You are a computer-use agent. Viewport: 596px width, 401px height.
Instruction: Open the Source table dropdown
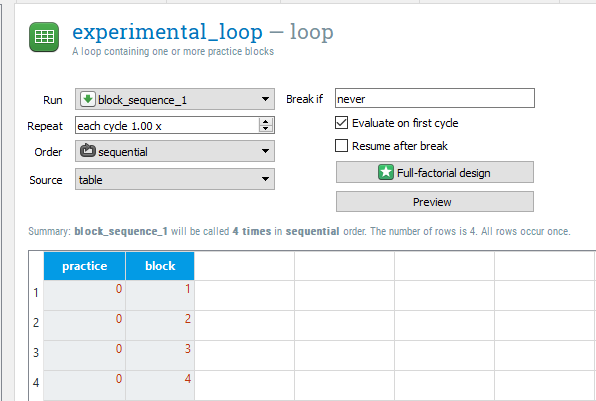pos(175,179)
